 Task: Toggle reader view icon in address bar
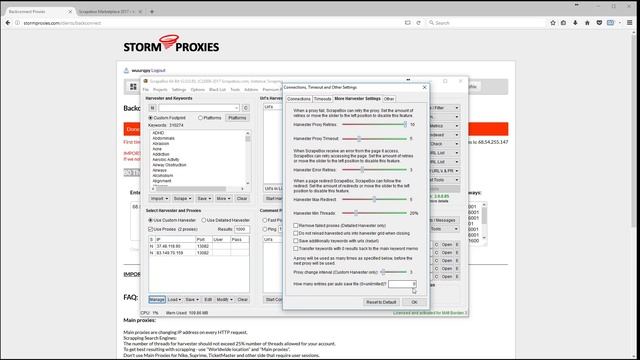(407, 23)
